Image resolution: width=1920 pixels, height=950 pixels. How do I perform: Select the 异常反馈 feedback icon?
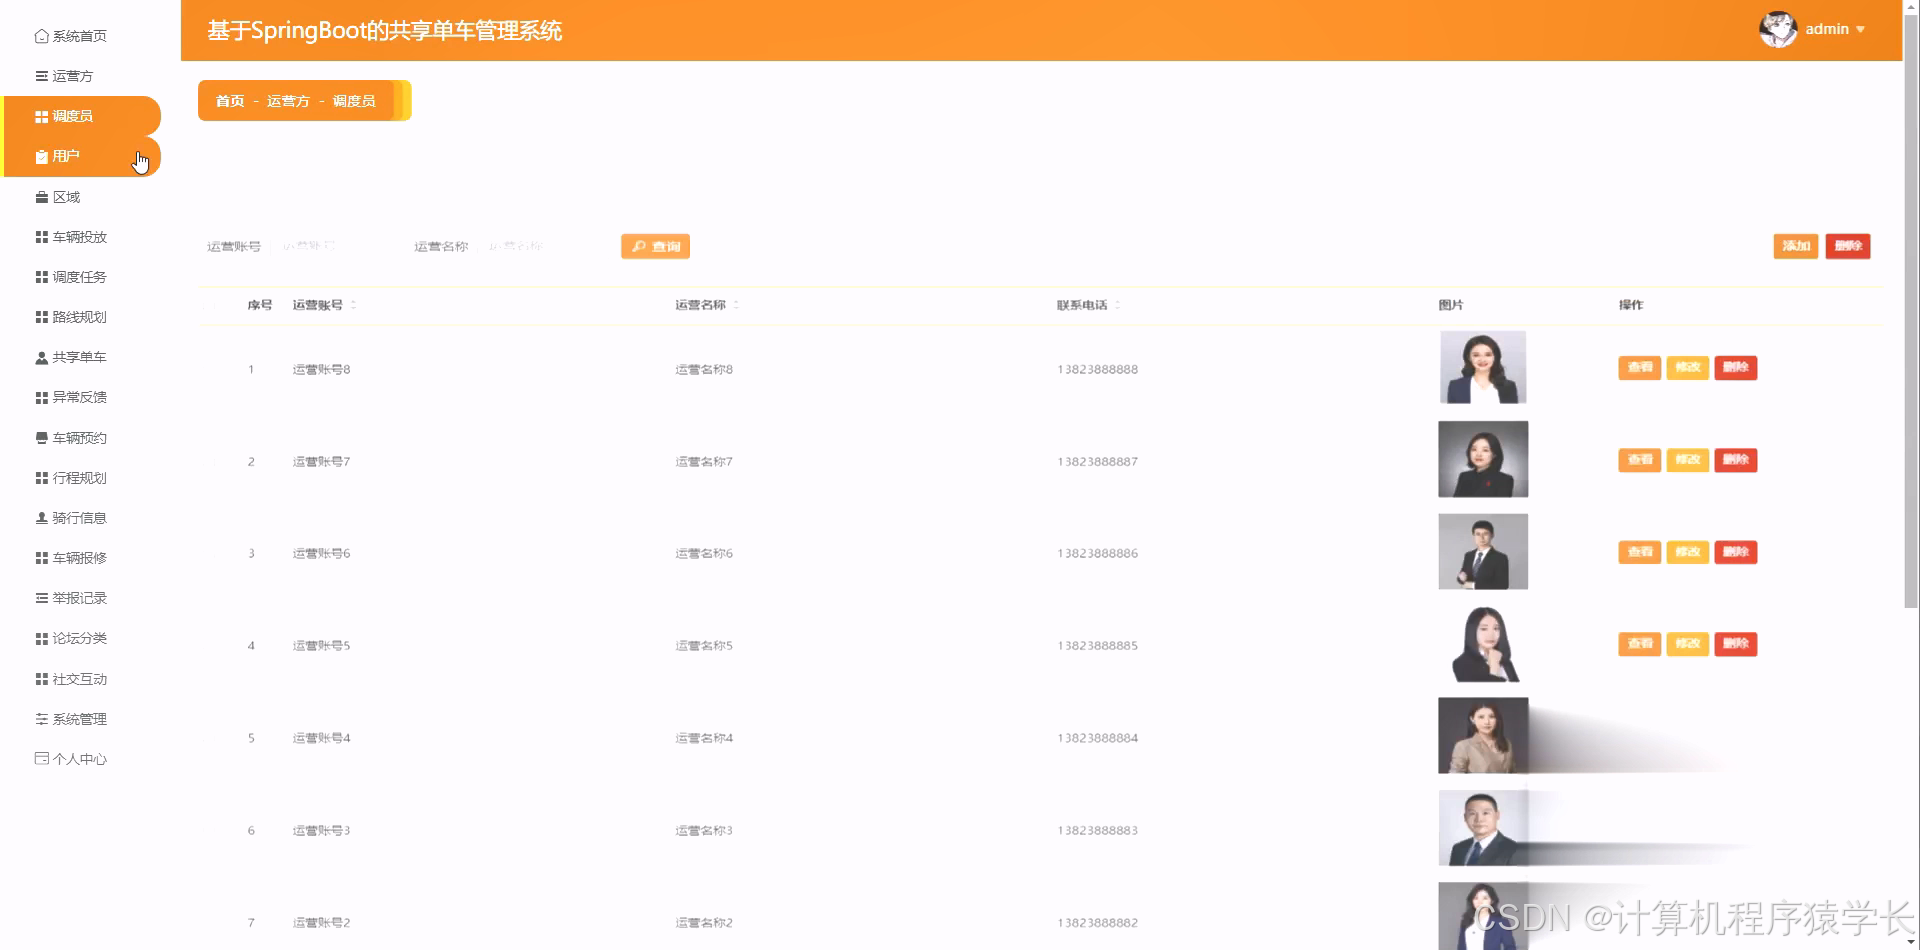(40, 396)
